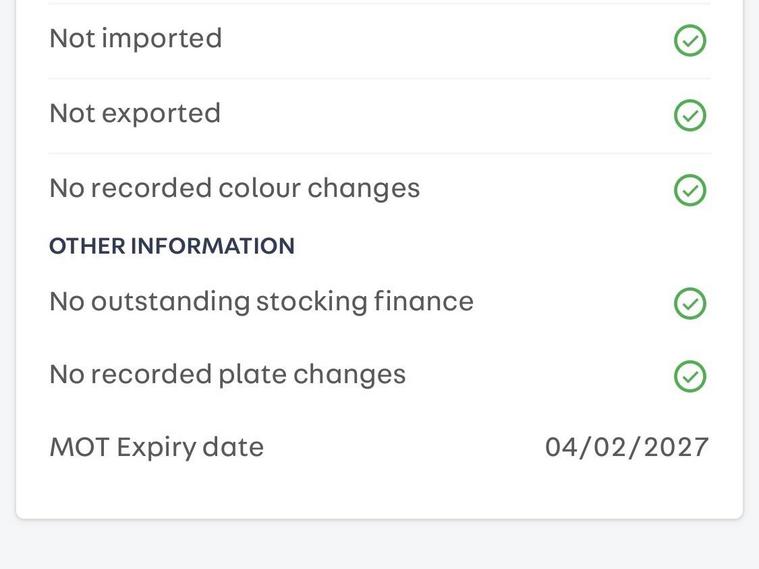Click the checkmark icon for Not exported
This screenshot has width=759, height=569.
point(690,115)
